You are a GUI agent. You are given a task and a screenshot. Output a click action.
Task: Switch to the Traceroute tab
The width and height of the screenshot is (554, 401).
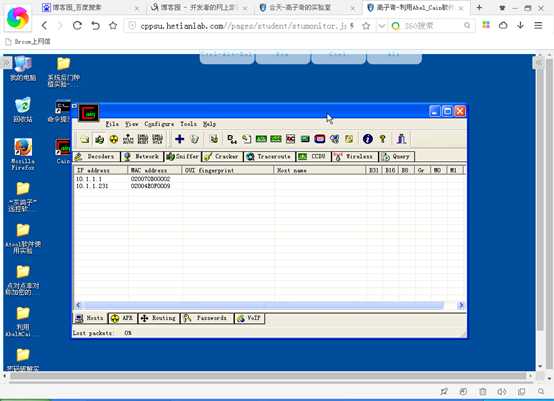pos(270,157)
